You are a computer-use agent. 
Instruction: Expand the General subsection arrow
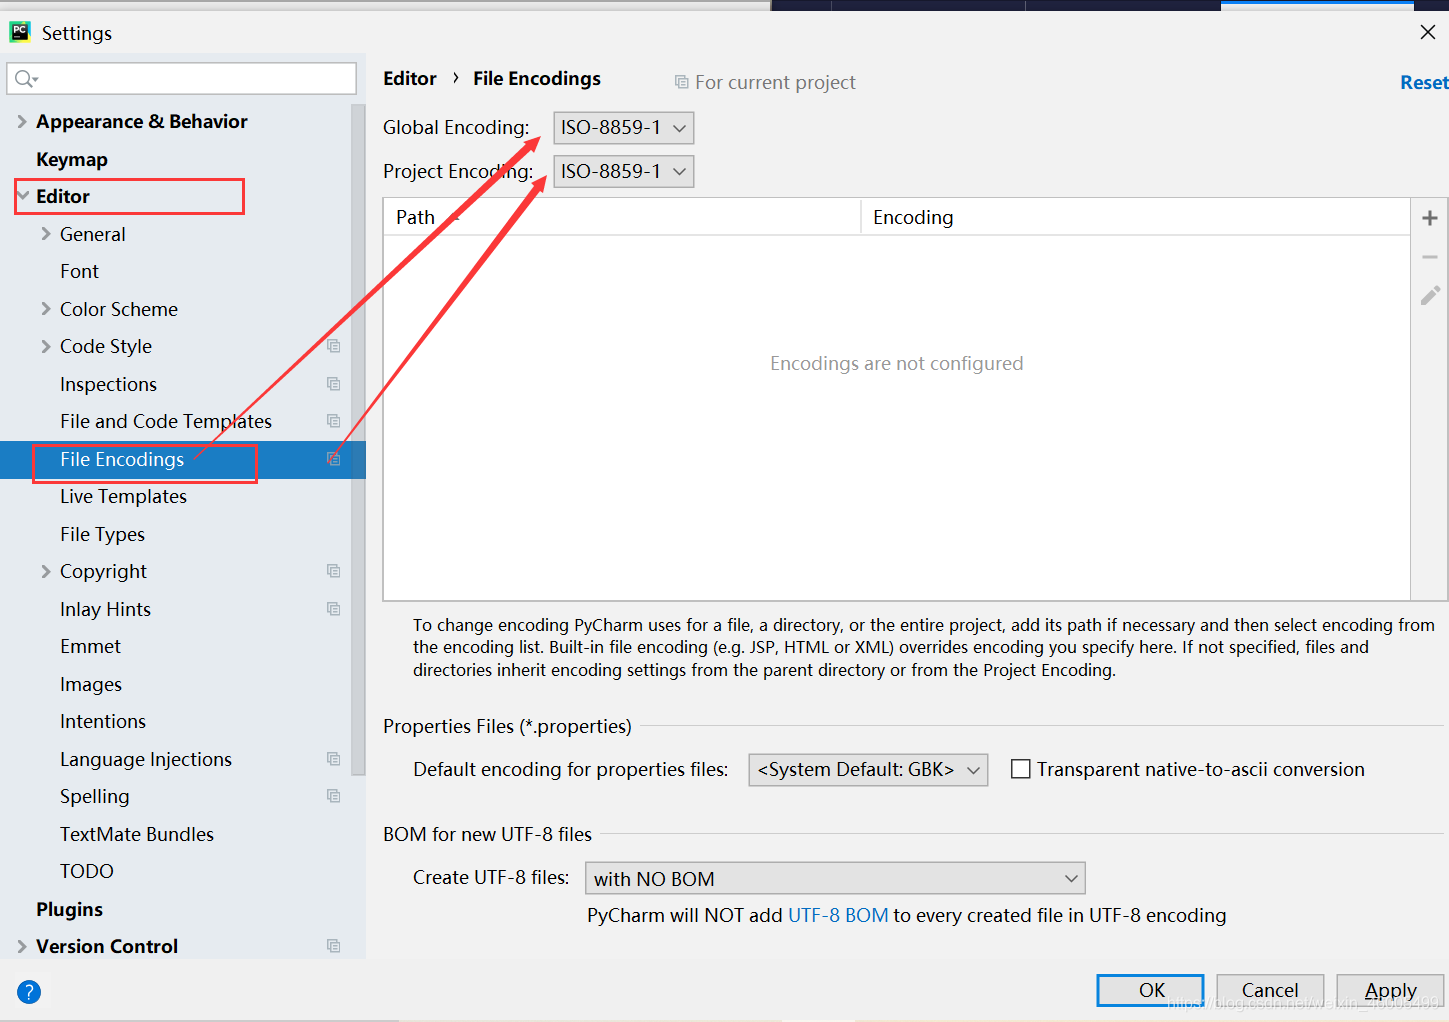[x=46, y=234]
